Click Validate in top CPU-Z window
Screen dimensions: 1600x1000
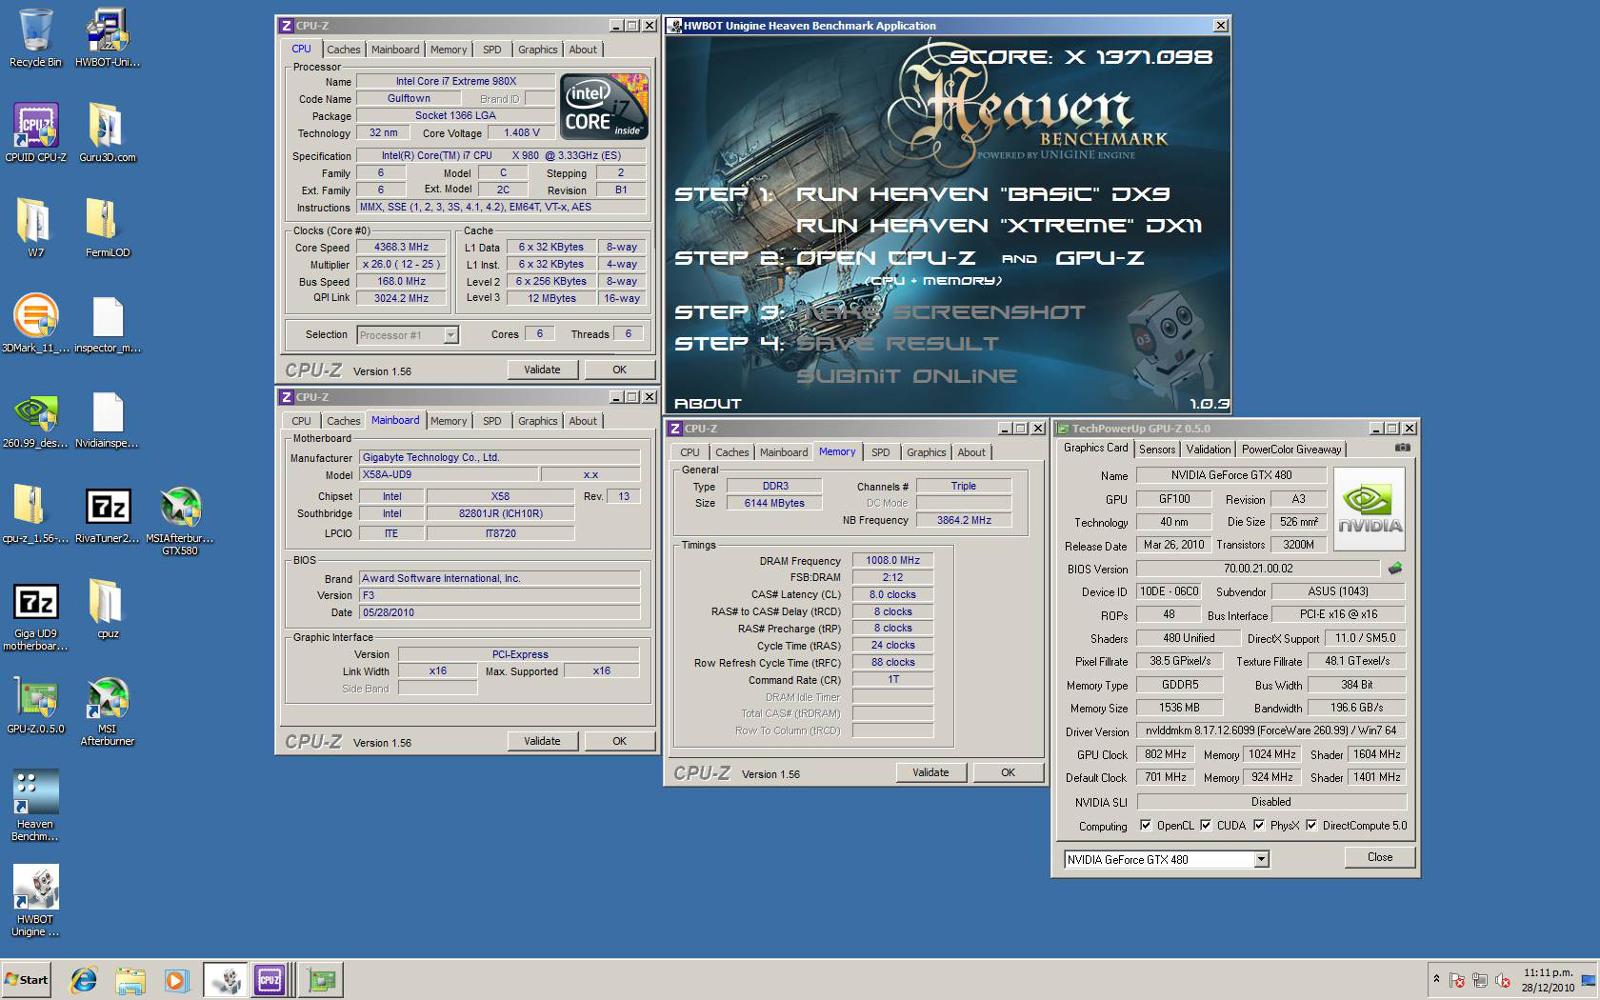542,369
